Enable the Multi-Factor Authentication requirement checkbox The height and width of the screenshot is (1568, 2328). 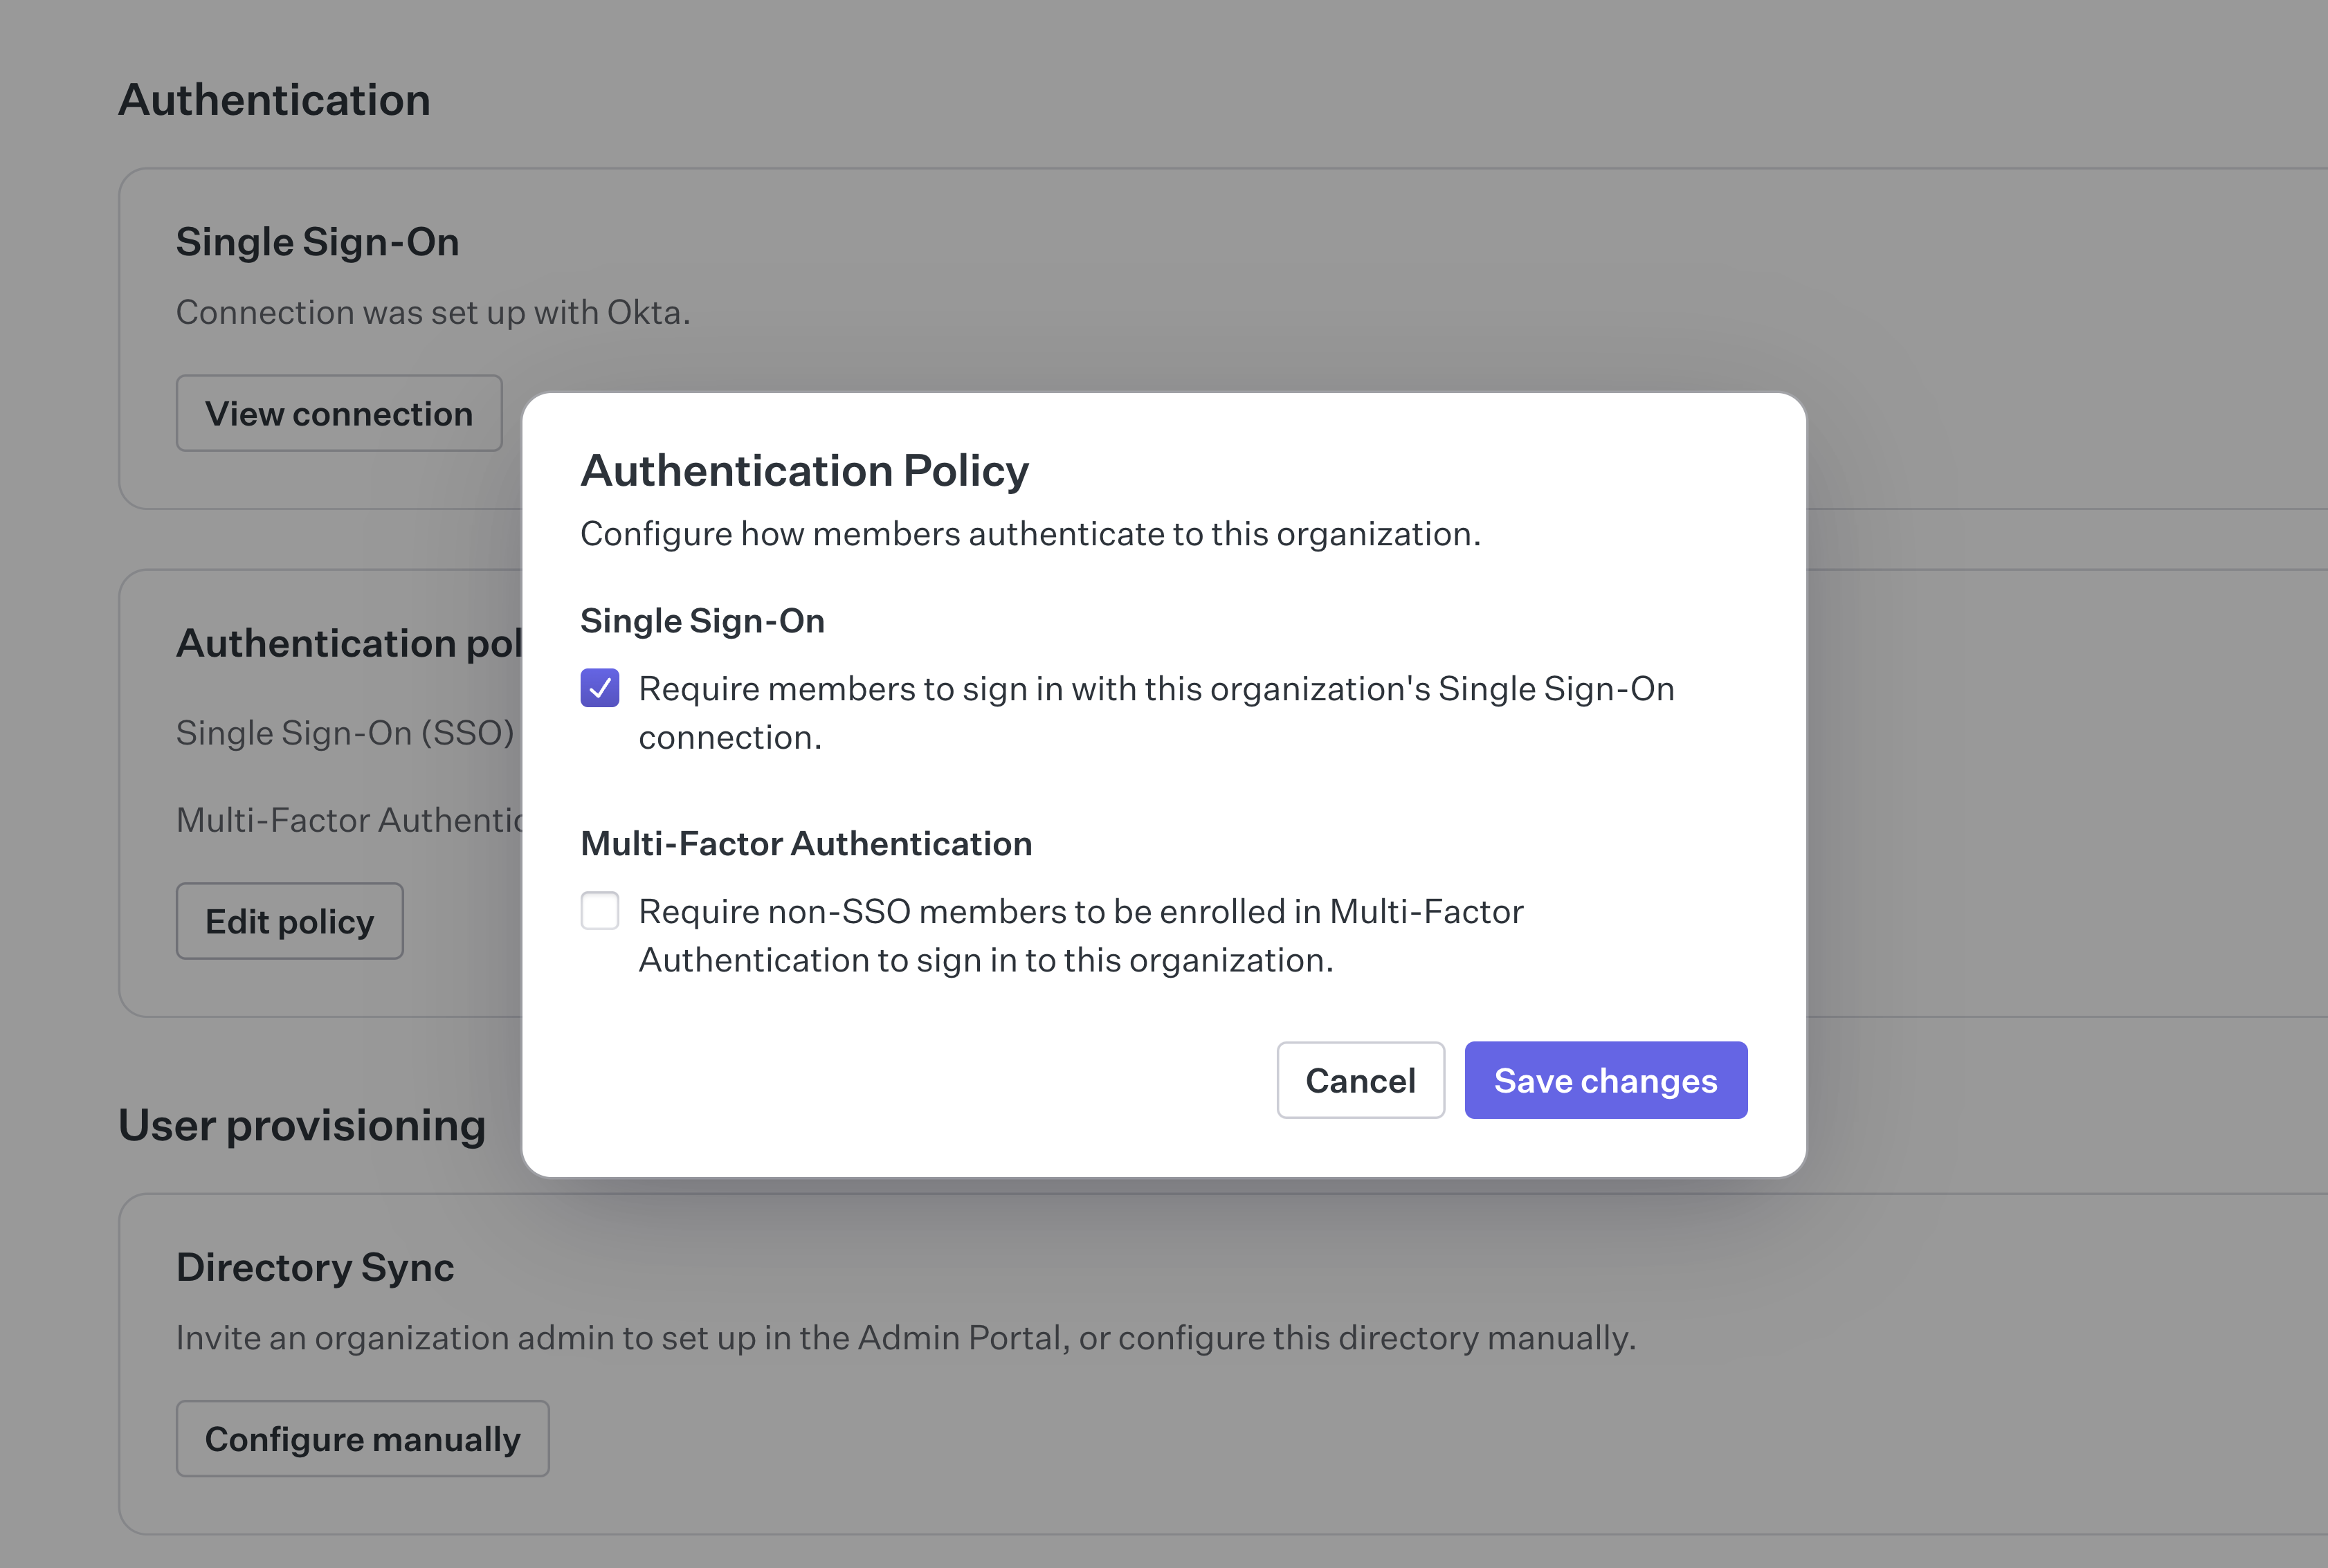(x=600, y=911)
